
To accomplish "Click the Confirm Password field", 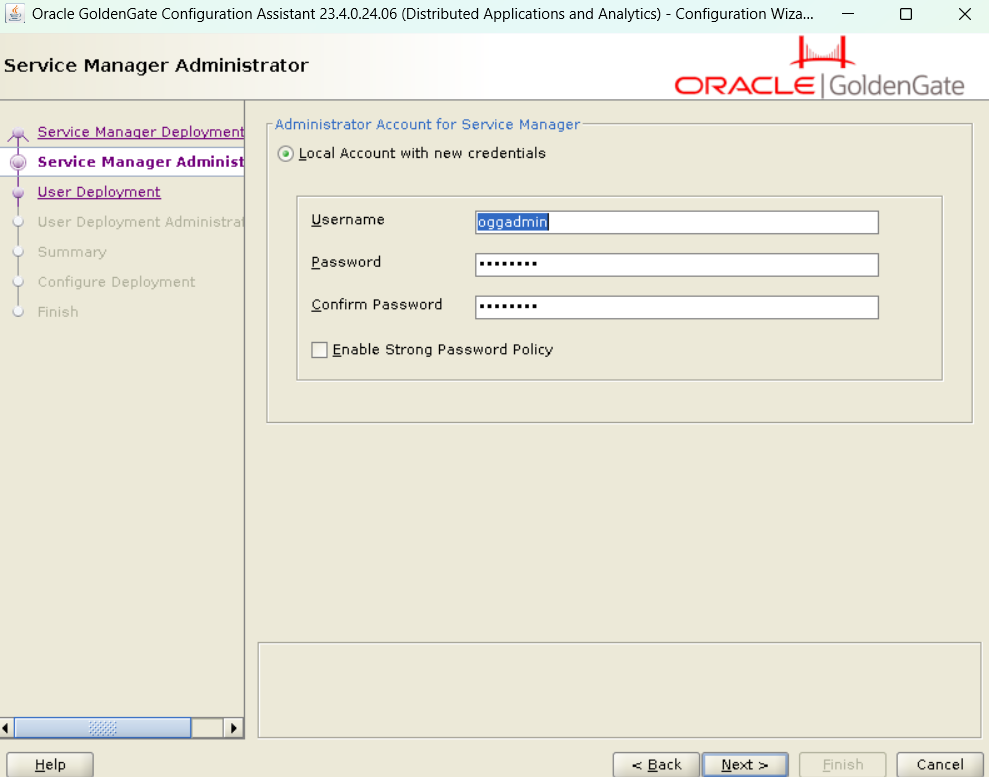I will coord(676,307).
